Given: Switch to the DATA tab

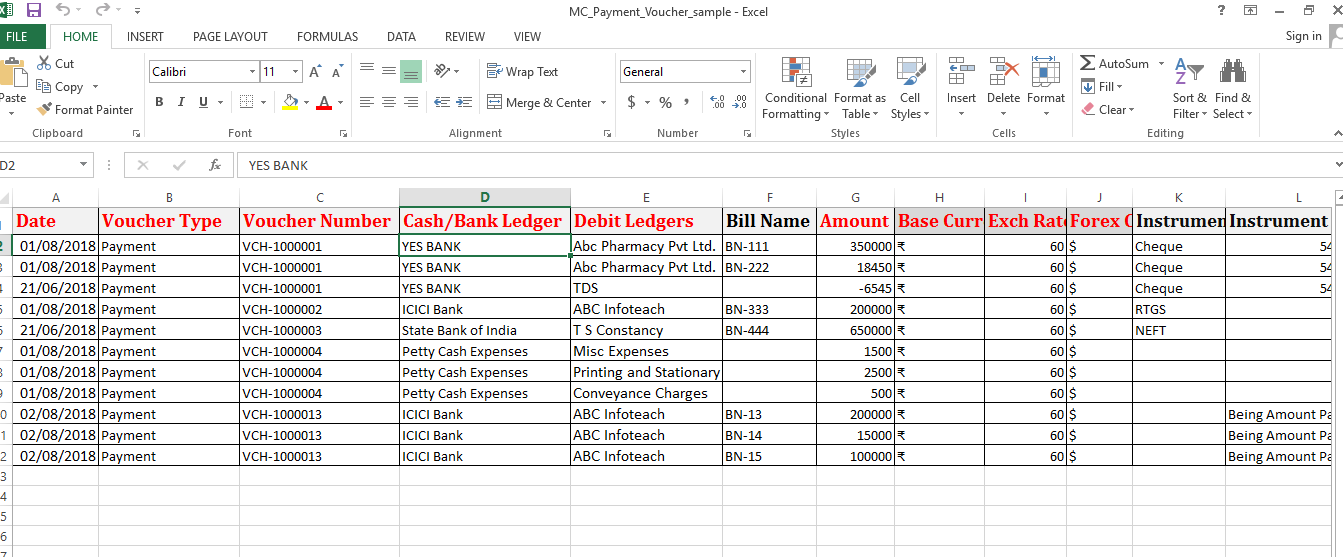Looking at the screenshot, I should 401,36.
